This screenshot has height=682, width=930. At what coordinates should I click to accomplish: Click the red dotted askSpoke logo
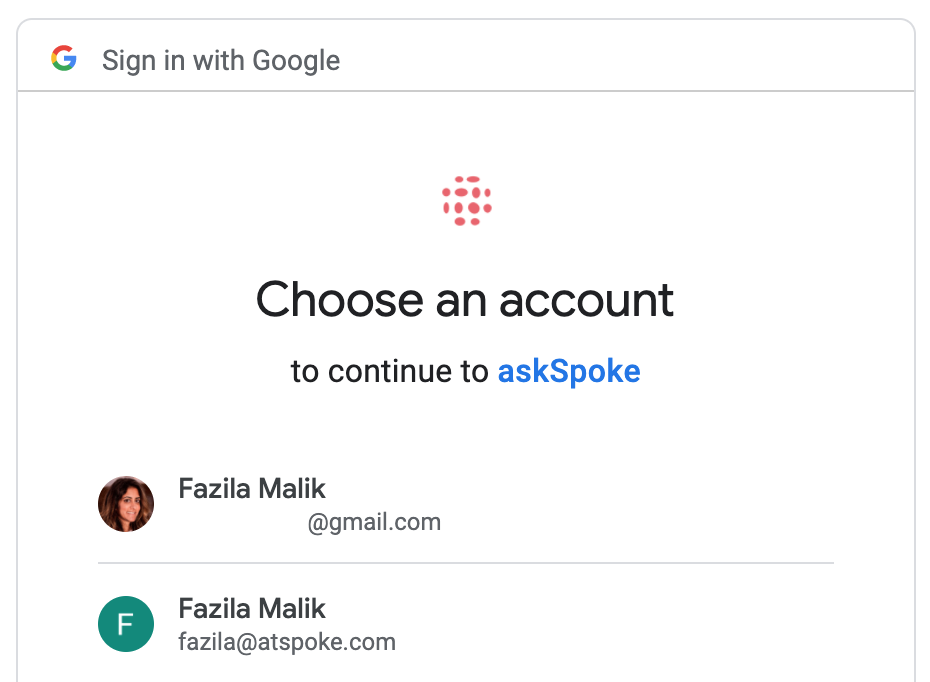tap(467, 200)
